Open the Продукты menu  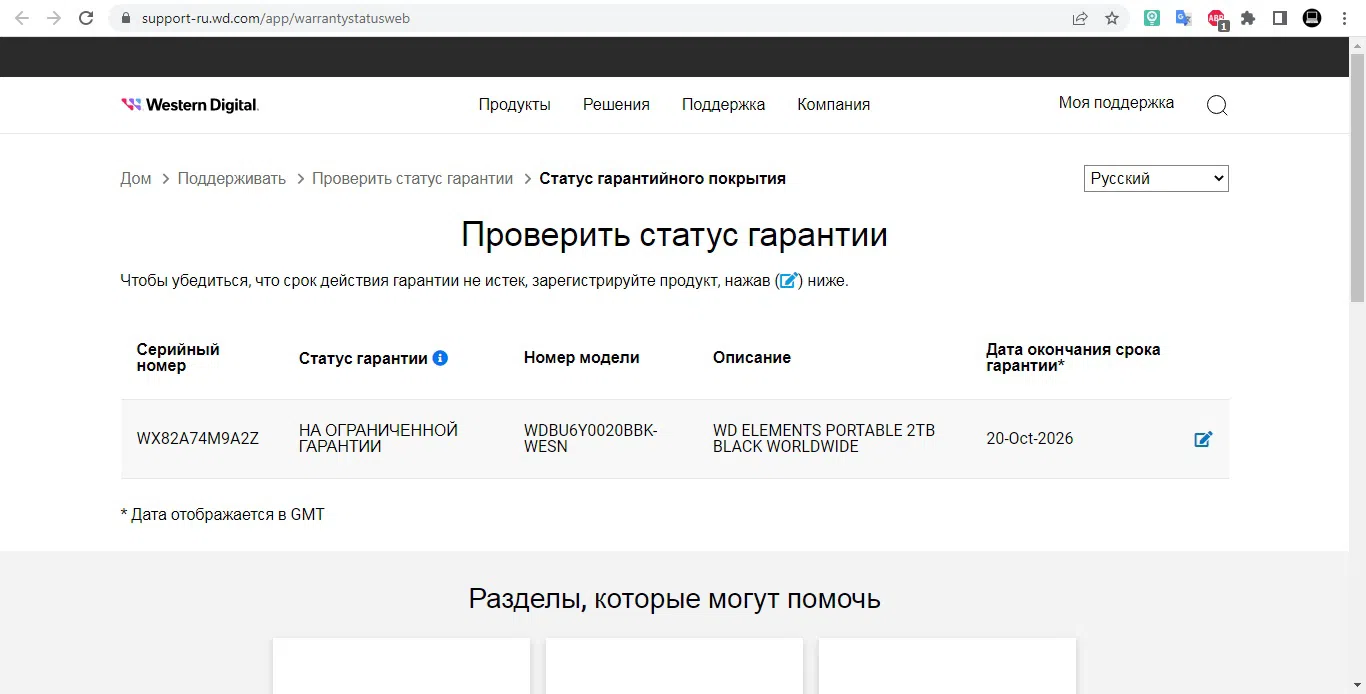click(514, 104)
